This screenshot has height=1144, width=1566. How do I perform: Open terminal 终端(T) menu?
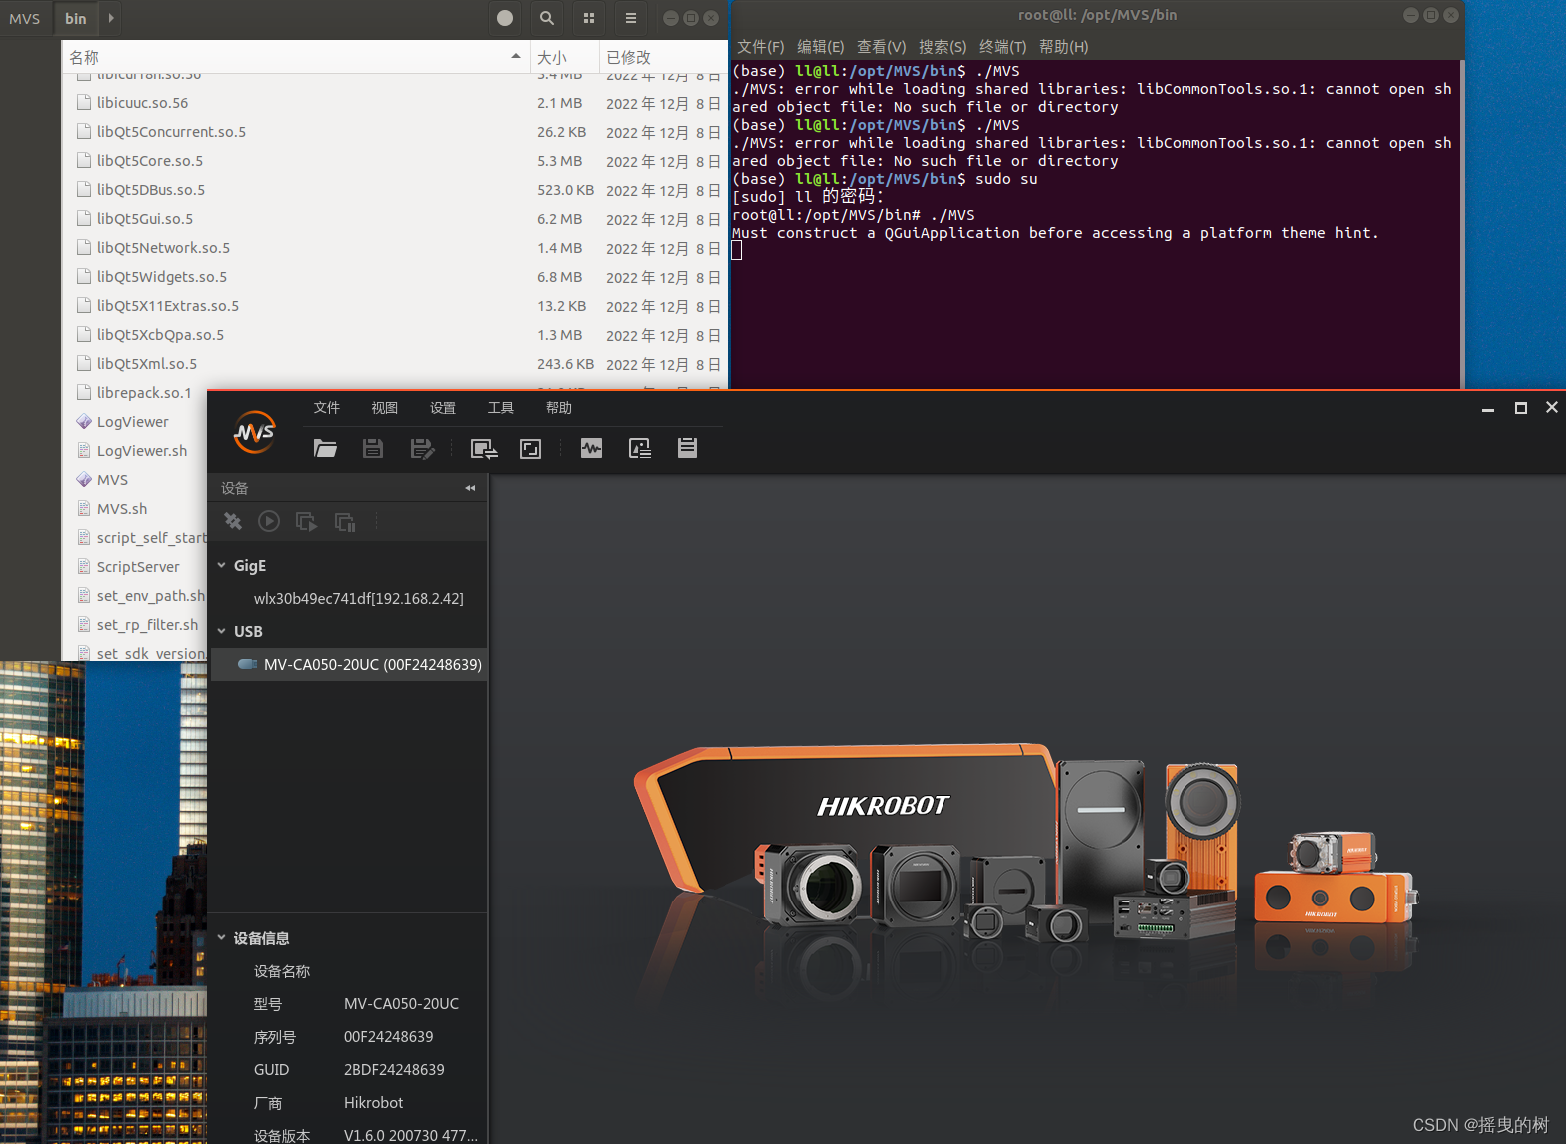[x=1003, y=46]
